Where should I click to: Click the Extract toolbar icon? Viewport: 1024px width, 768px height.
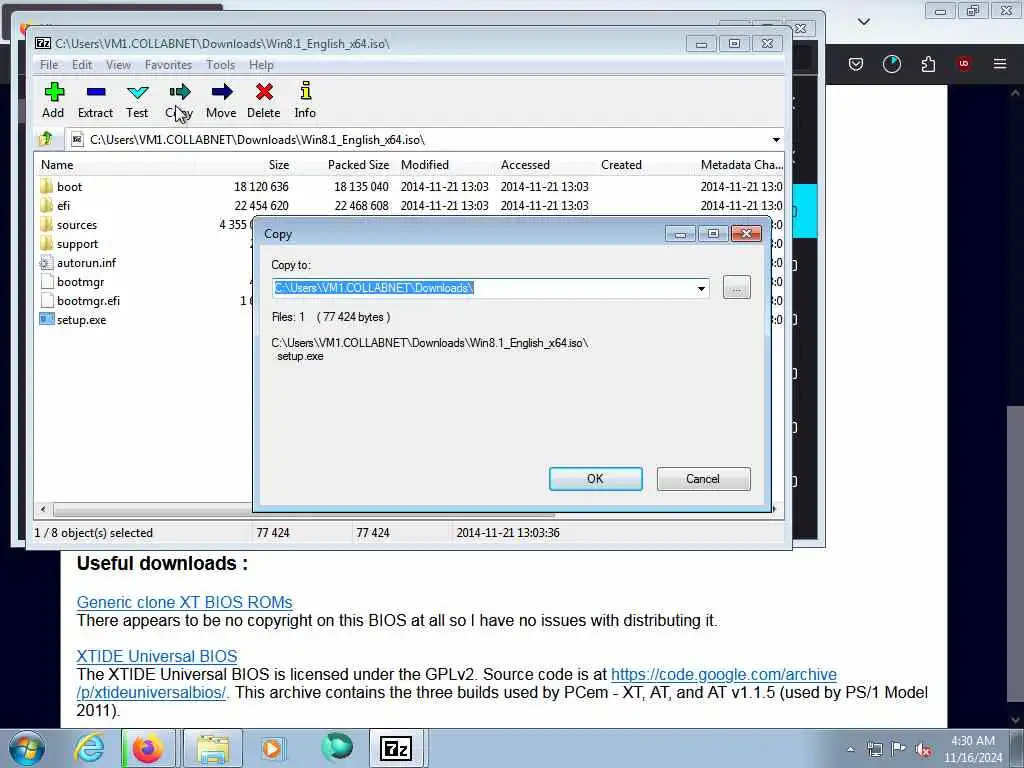click(x=95, y=92)
